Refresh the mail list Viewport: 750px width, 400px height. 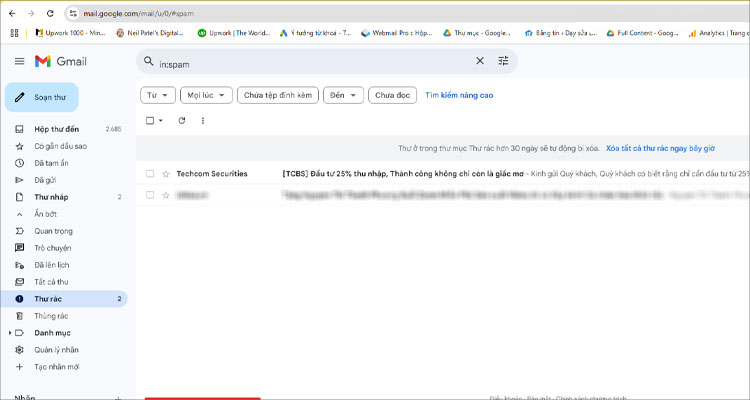(x=182, y=121)
